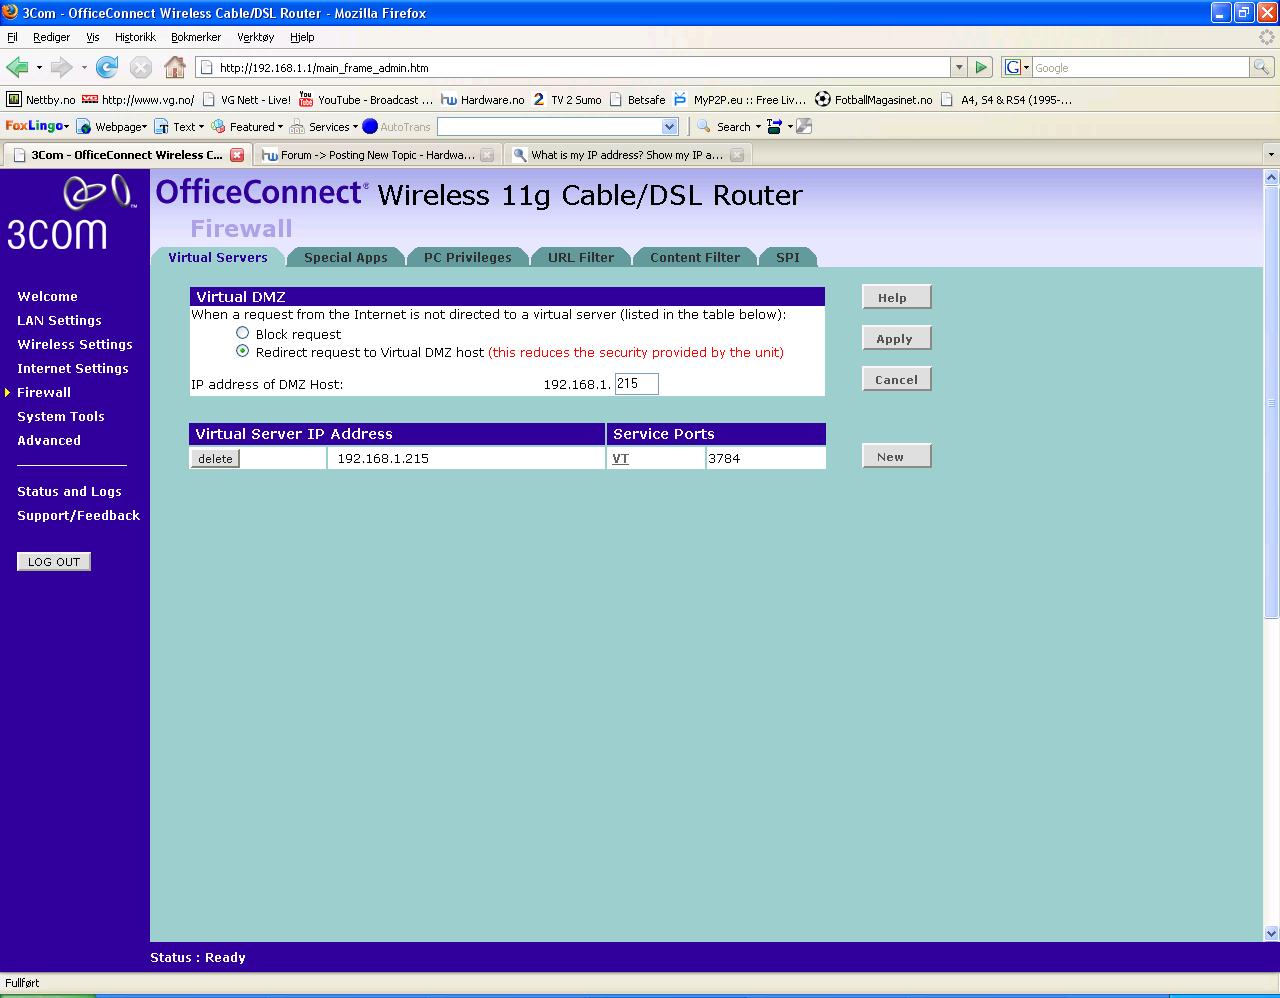
Task: Click the Forward navigation arrow
Action: point(62,67)
